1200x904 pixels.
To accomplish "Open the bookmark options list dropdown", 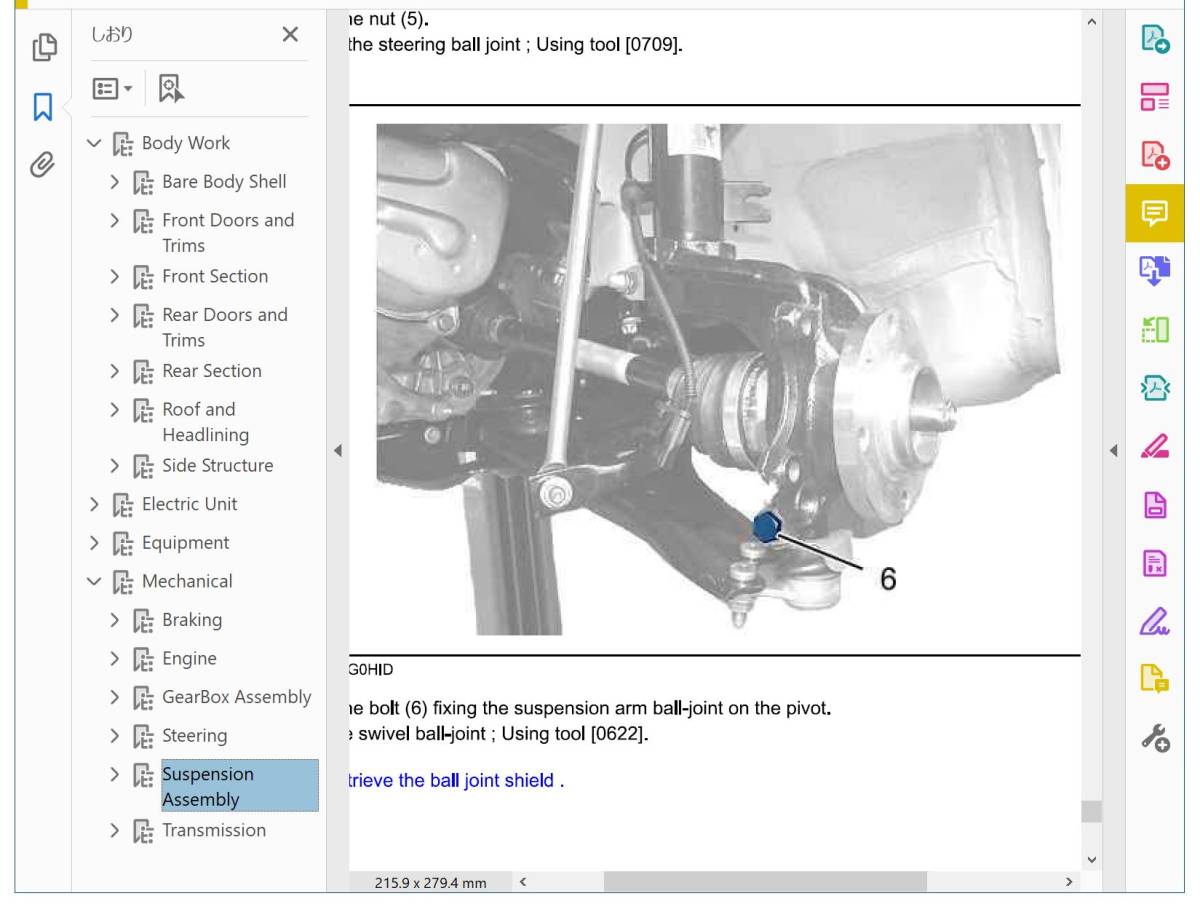I will pos(112,89).
